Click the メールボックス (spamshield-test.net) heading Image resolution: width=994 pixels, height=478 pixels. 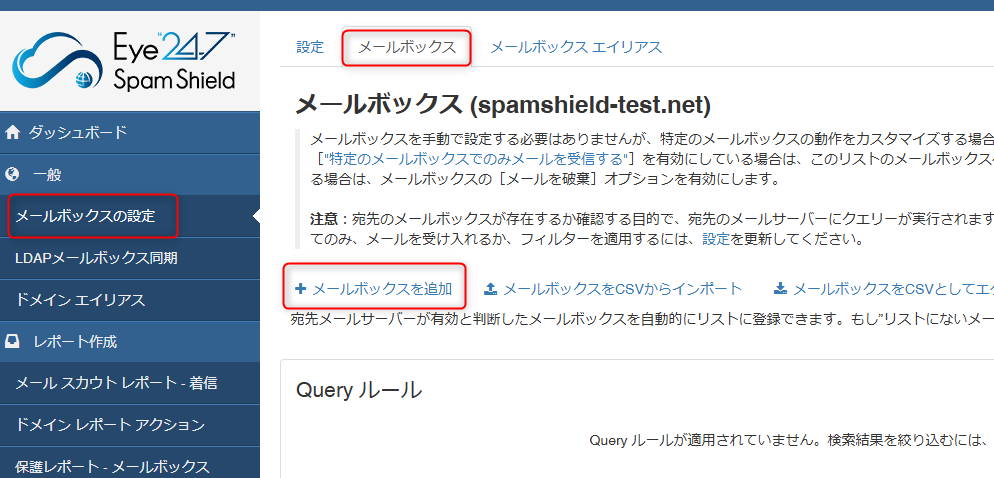point(503,105)
